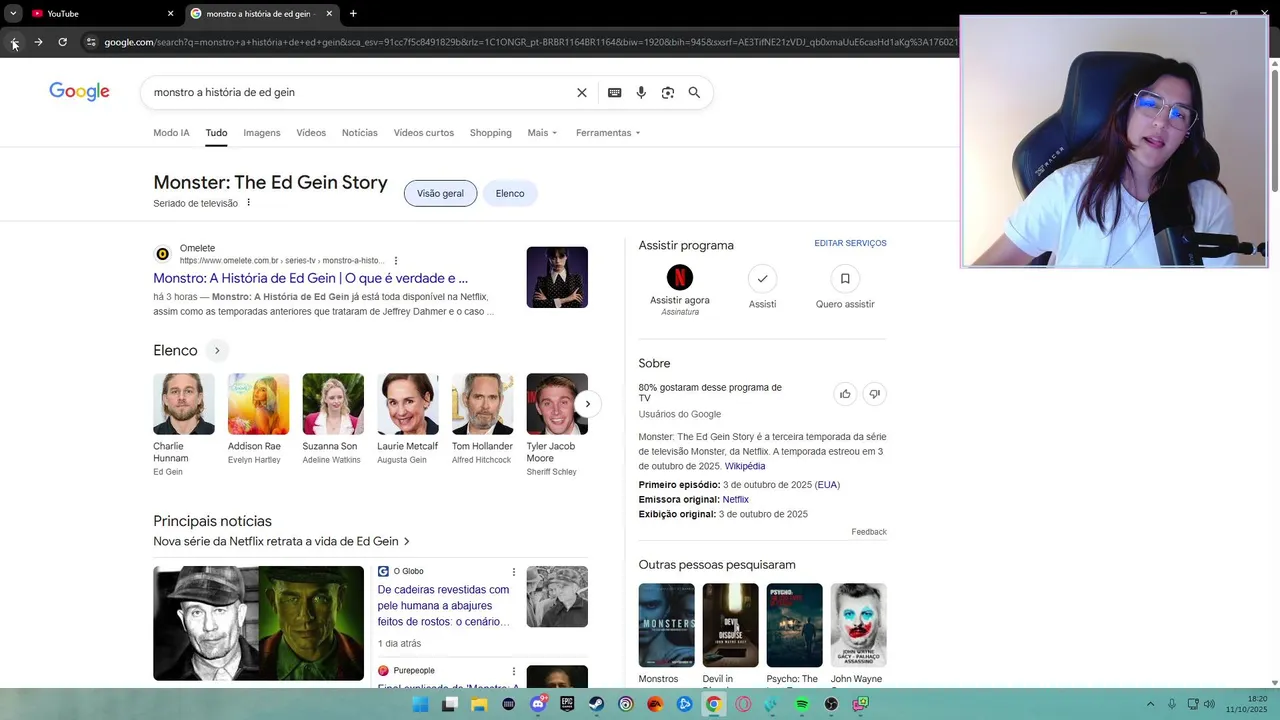Open the Wikipédia link
This screenshot has width=1280, height=720.
[745, 466]
